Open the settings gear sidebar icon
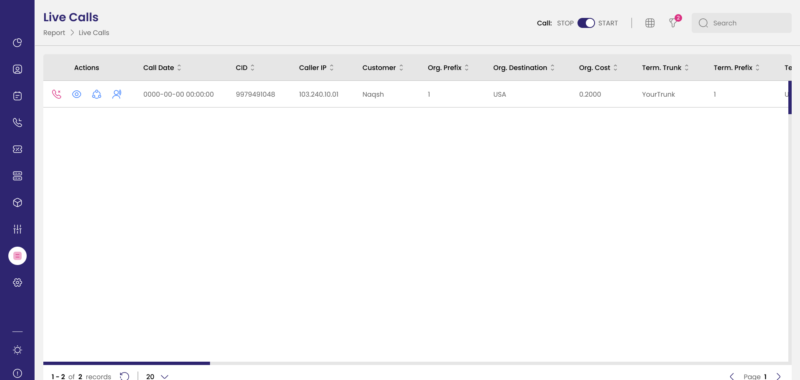Viewport: 800px width, 380px height. point(17,283)
